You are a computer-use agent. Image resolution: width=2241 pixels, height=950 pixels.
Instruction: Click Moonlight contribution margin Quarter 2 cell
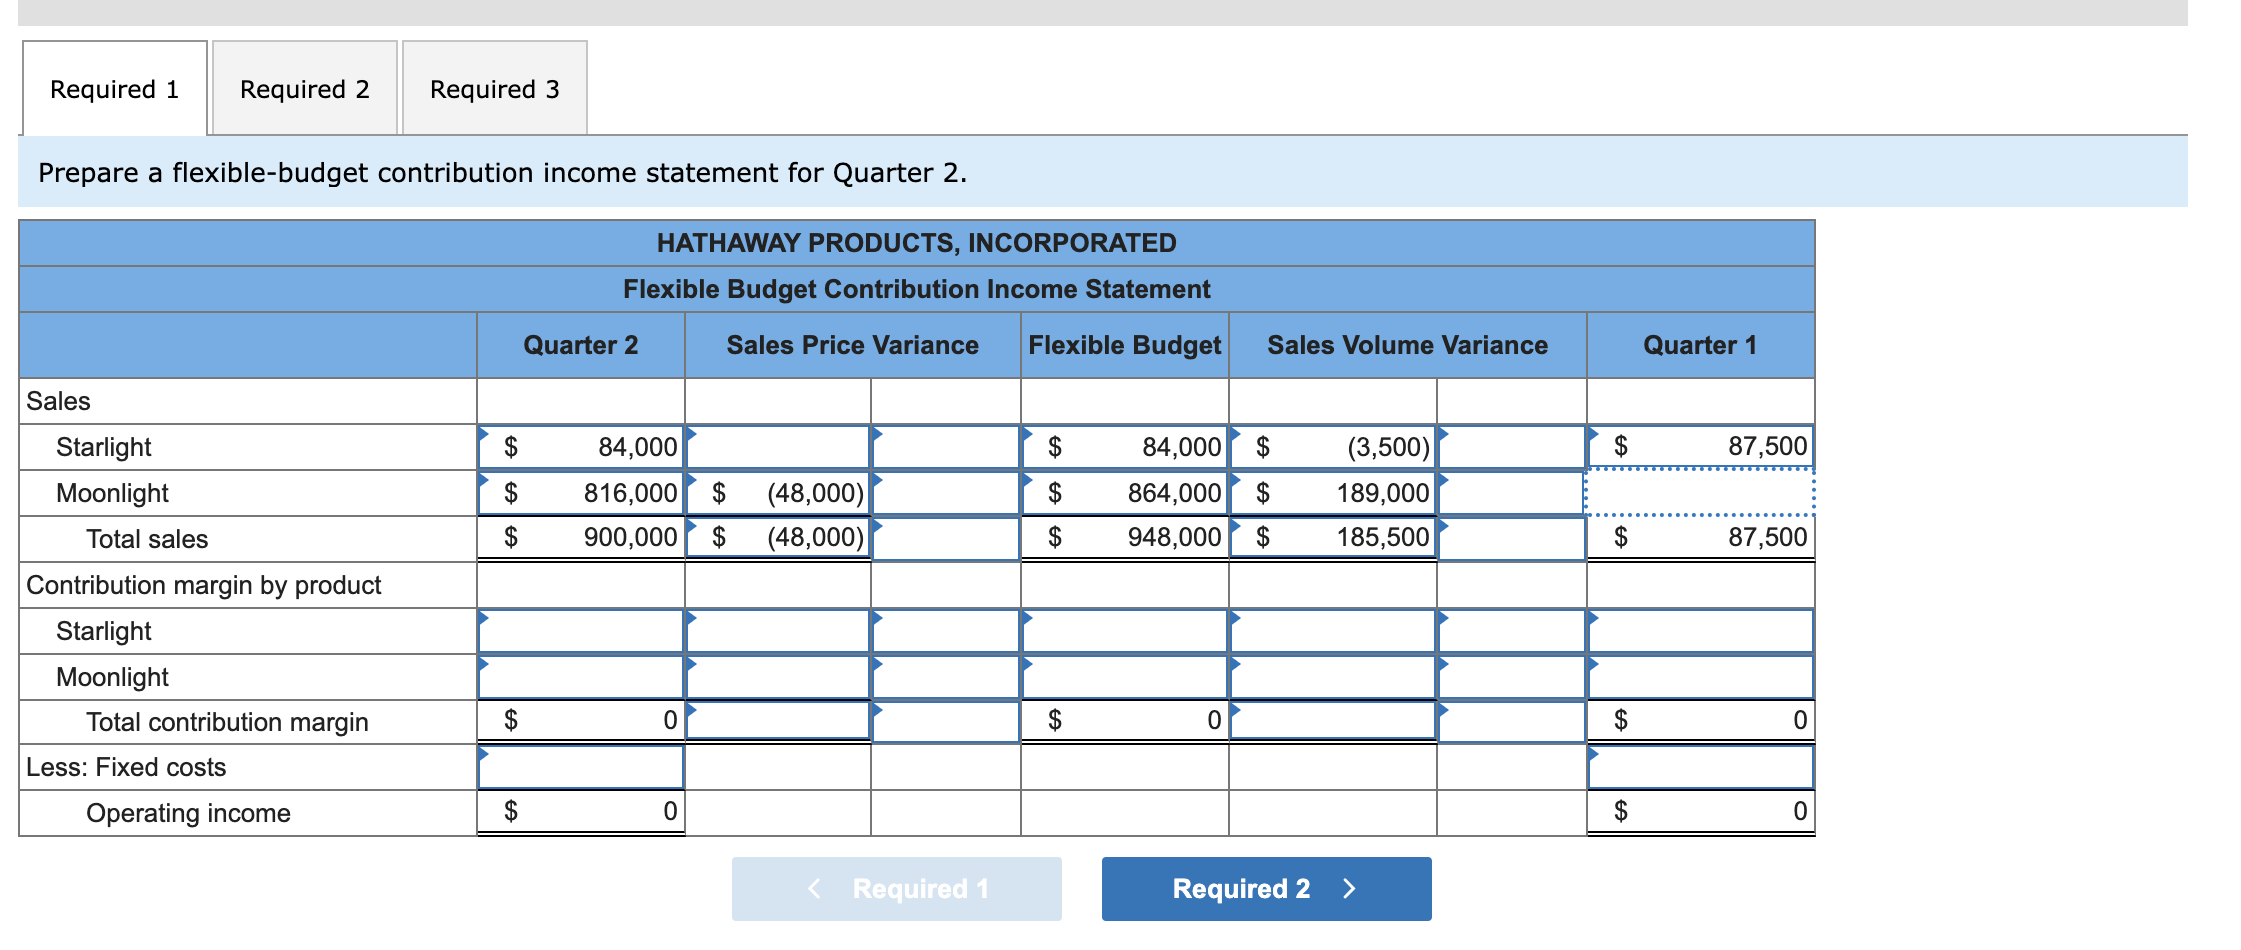581,677
